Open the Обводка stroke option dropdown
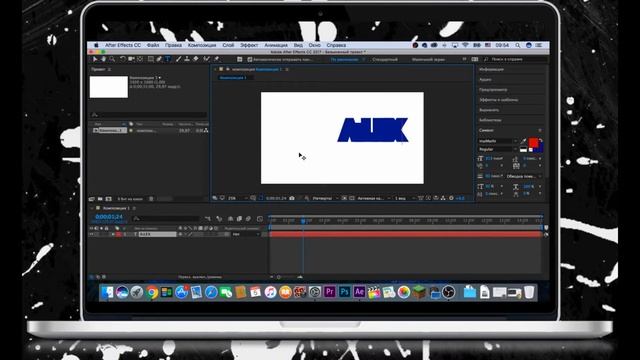640x360 pixels. click(x=524, y=176)
